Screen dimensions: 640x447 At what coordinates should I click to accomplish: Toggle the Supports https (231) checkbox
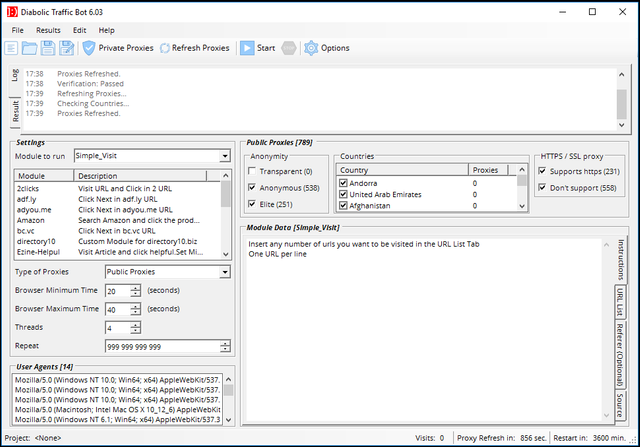tap(542, 171)
